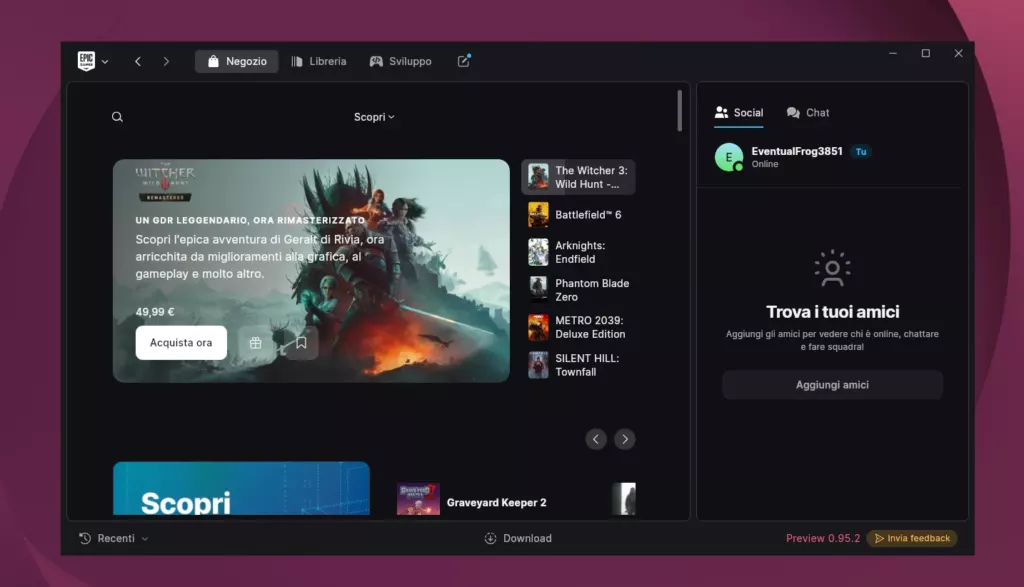Click the EventualFrog3851 avatar

coord(729,157)
